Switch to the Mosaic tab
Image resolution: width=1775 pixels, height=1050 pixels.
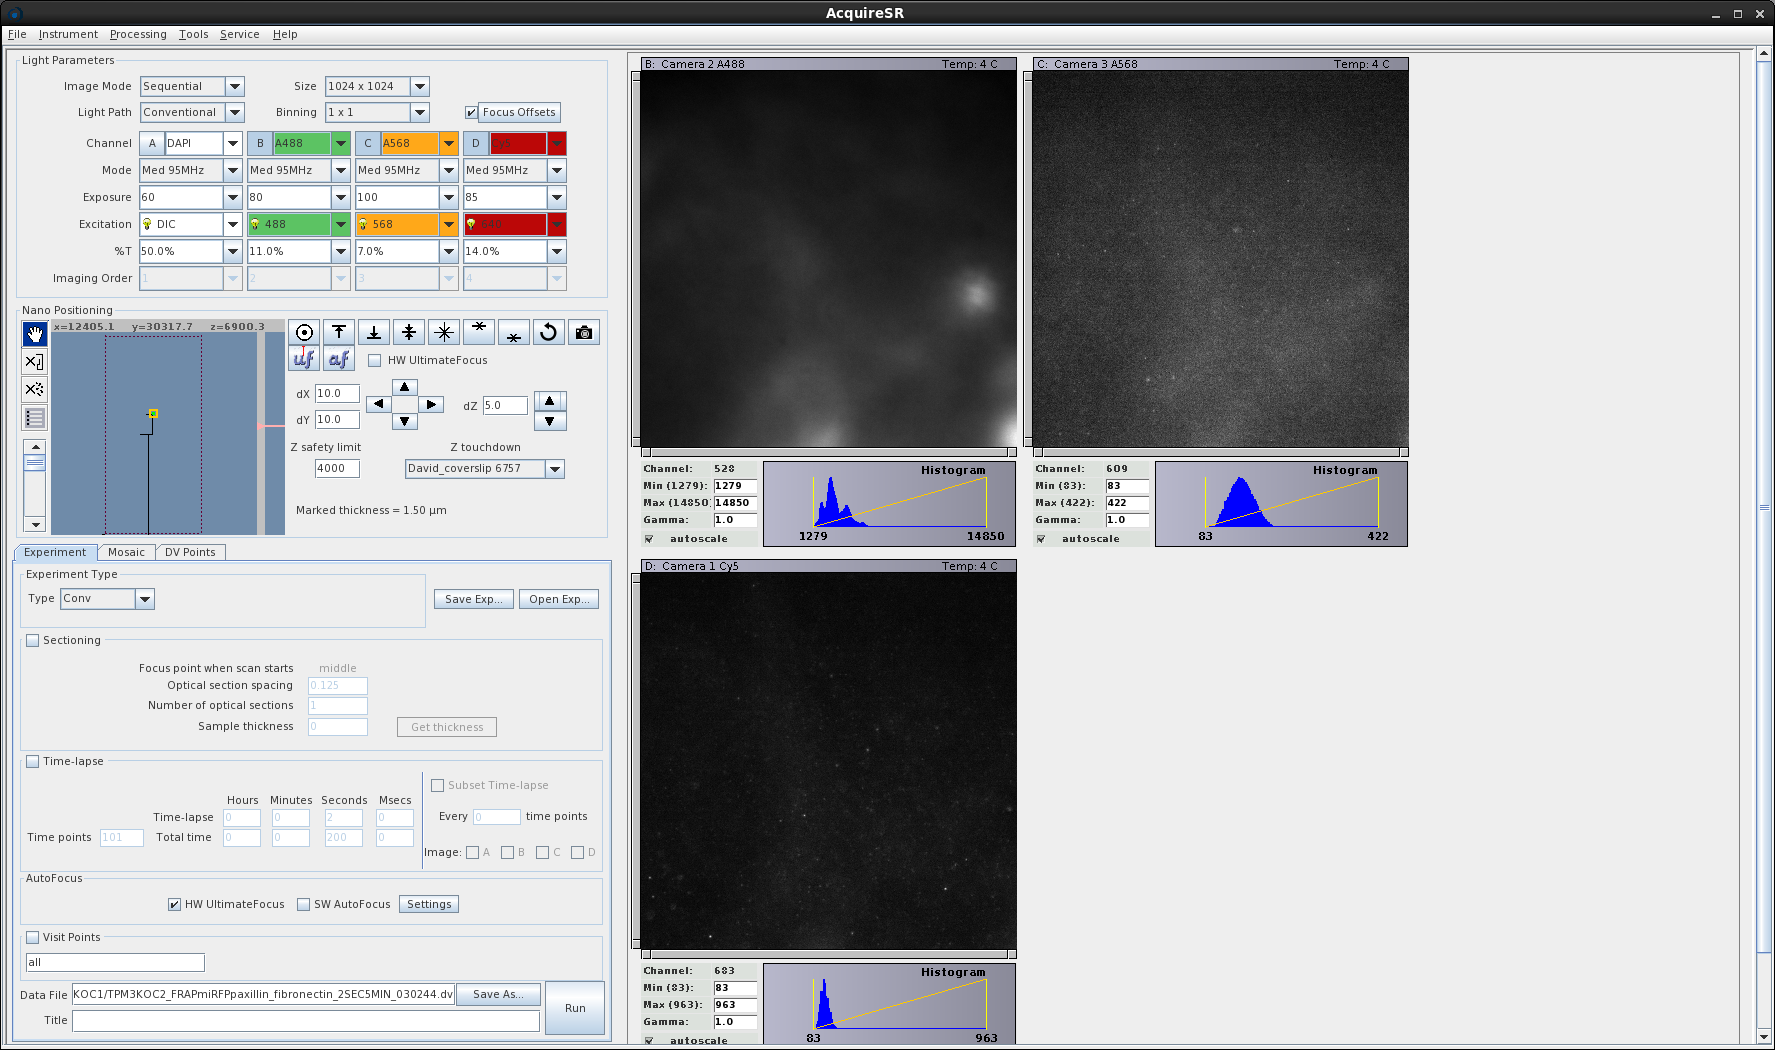click(x=126, y=553)
